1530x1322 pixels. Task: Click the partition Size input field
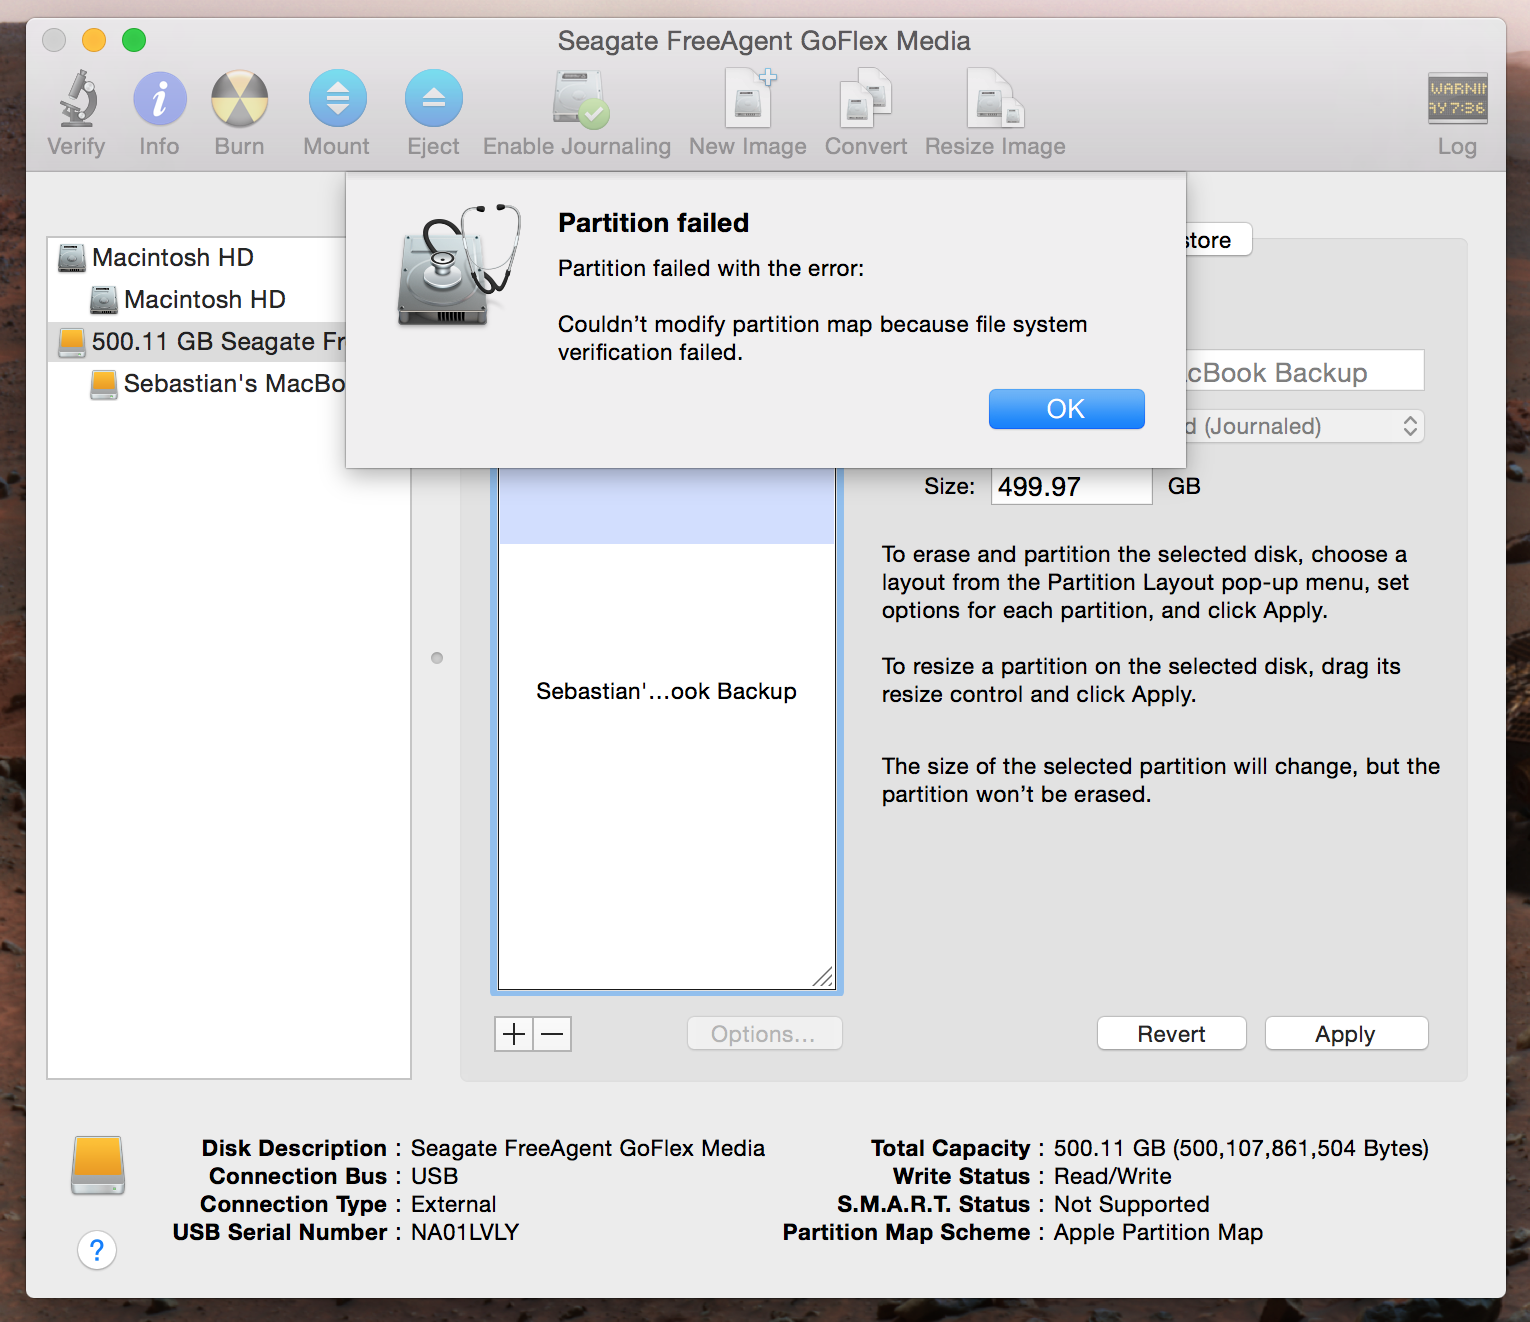point(1072,487)
